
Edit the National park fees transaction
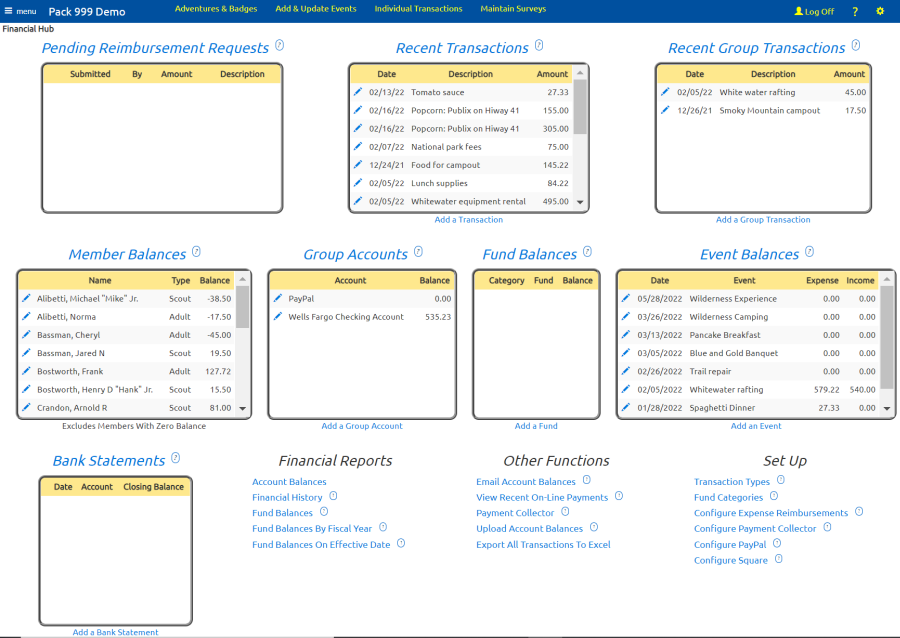click(358, 146)
